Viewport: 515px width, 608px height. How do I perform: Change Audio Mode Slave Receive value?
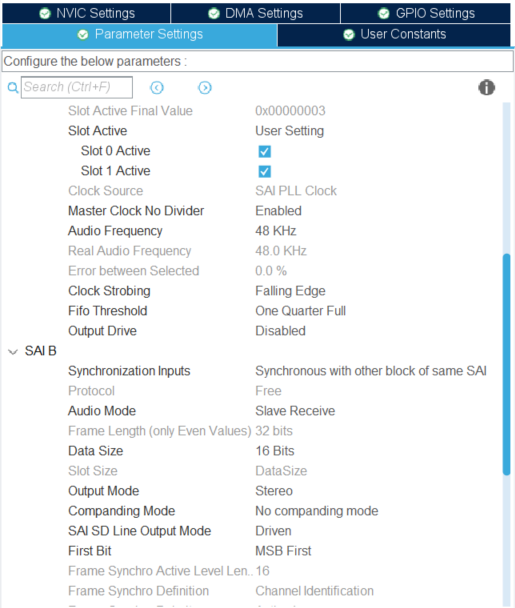tap(295, 411)
